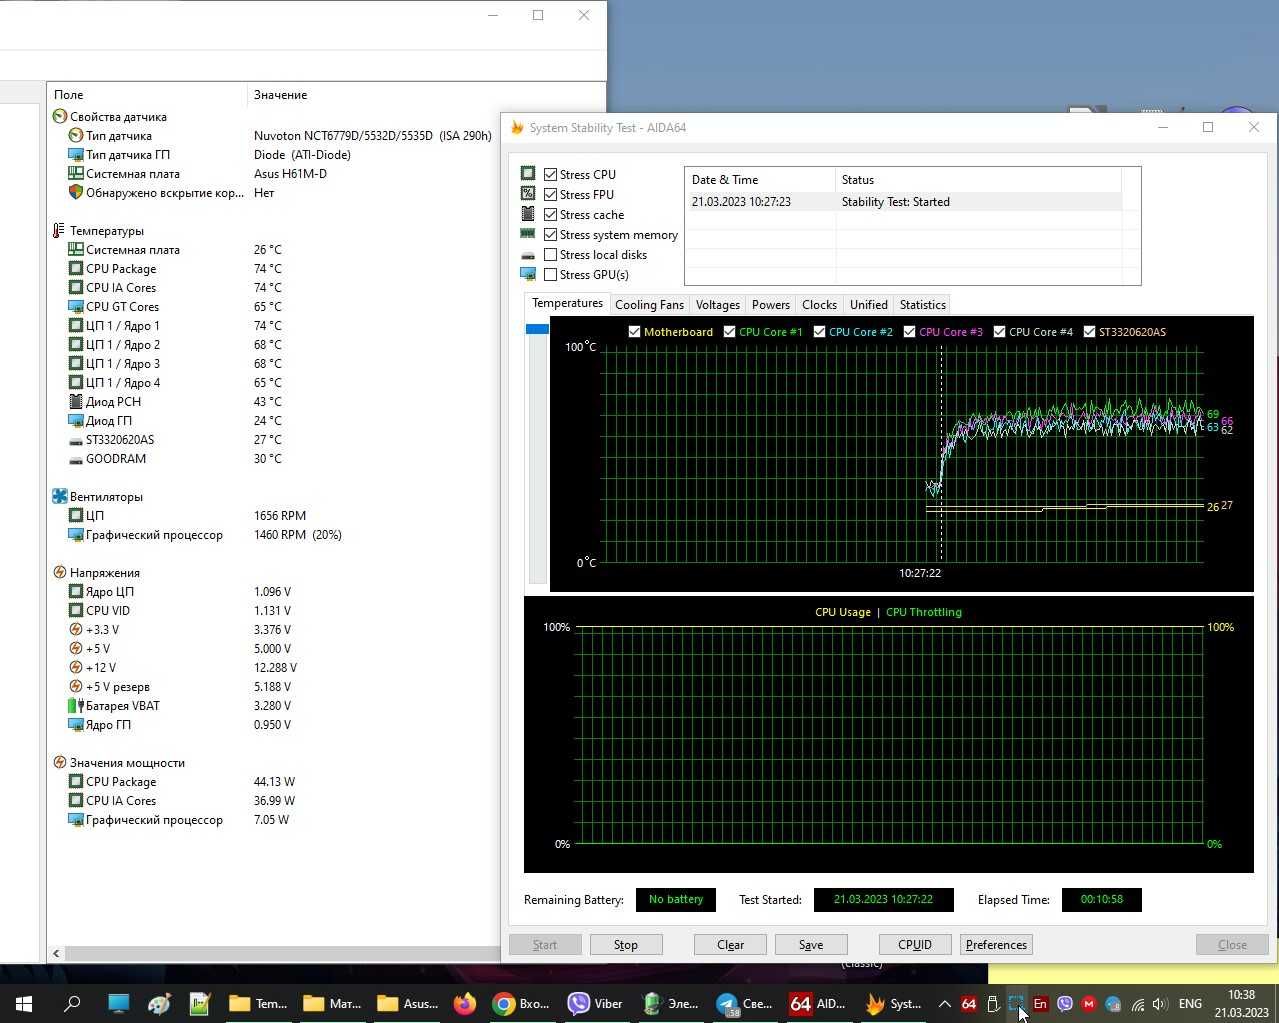Toggle the CPU Core #3 graph checkbox

click(909, 331)
